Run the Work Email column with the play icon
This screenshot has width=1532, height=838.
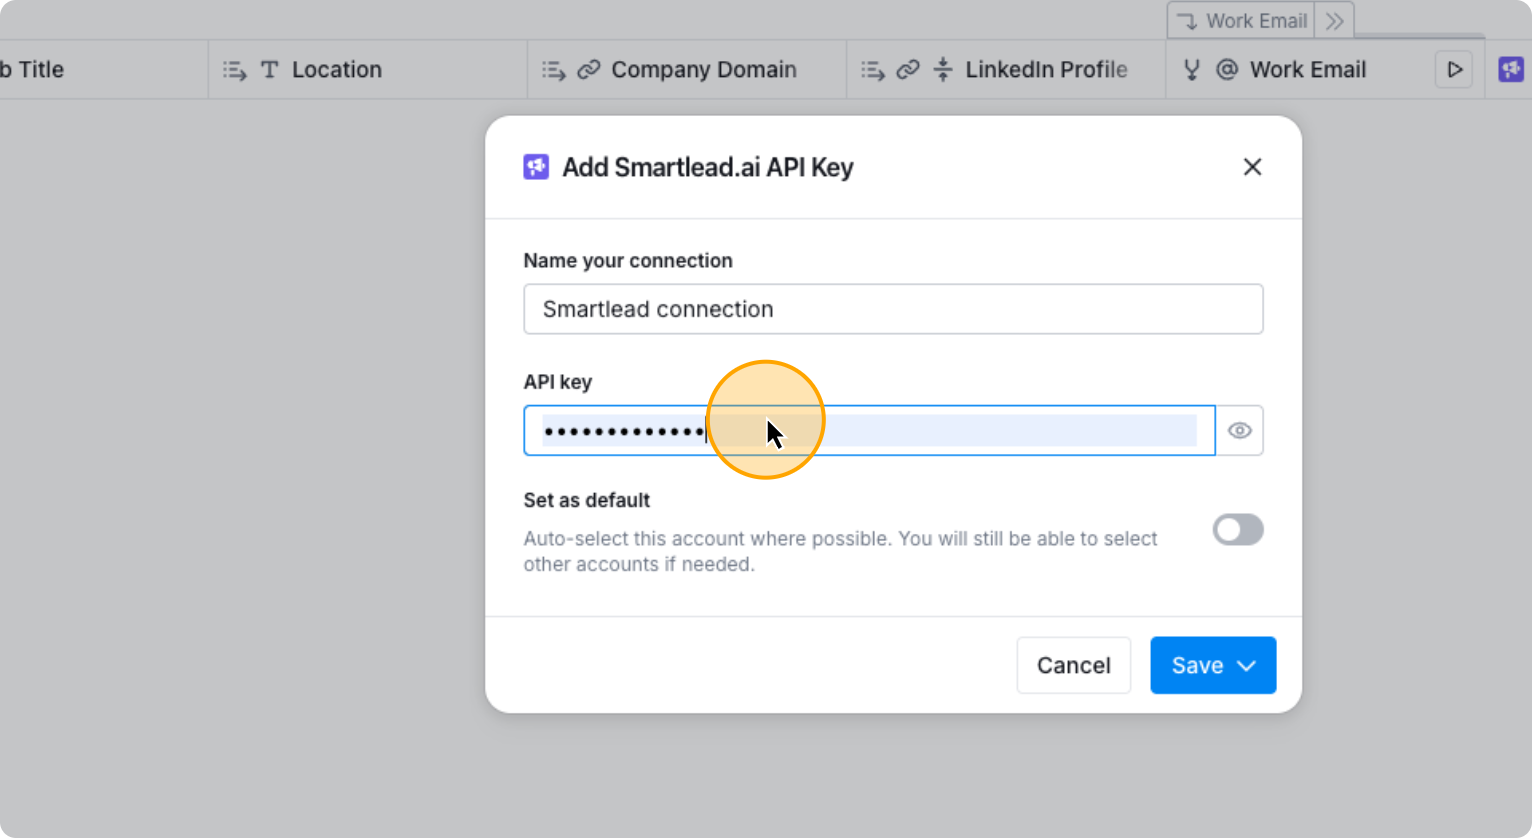1455,69
